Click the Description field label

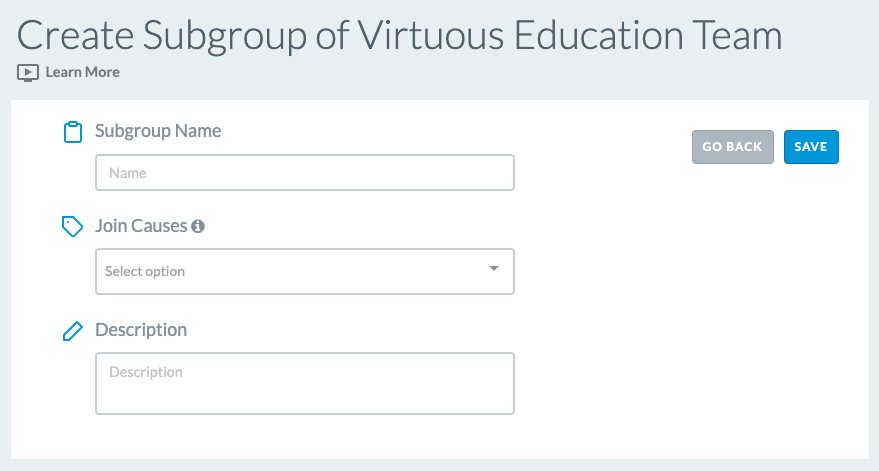(x=141, y=330)
